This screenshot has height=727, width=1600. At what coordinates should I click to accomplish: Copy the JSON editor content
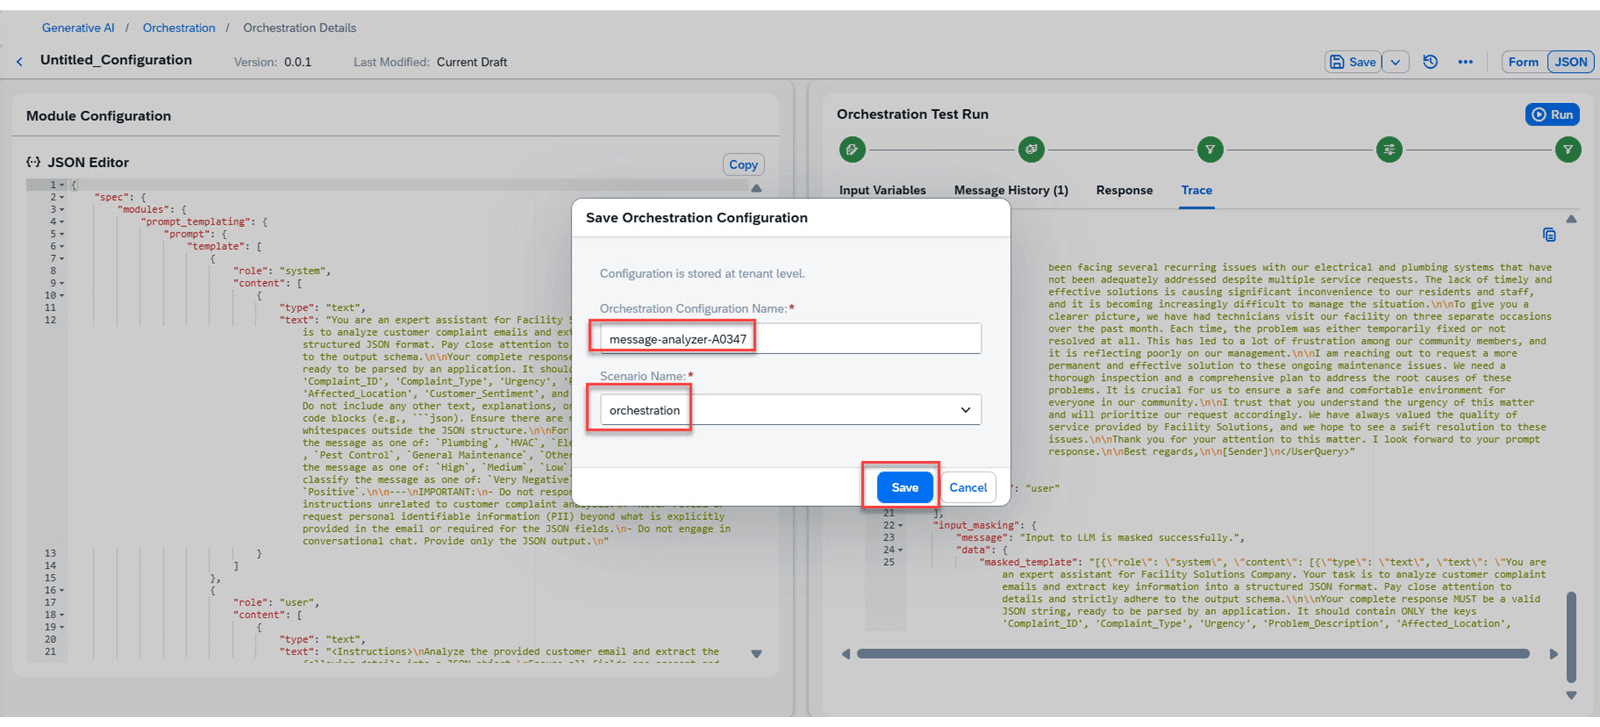(743, 165)
